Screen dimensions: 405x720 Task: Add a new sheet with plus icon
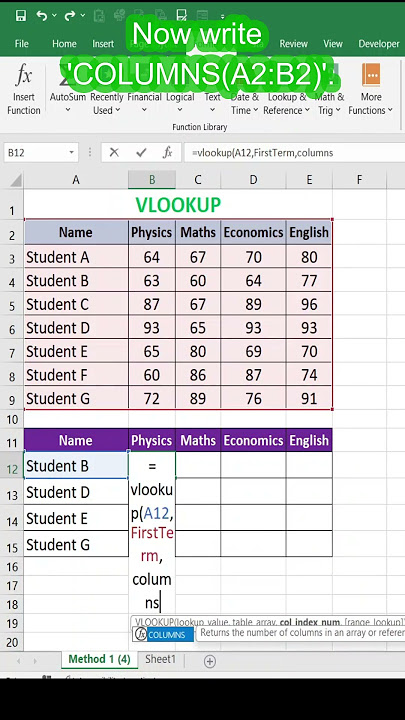click(x=209, y=661)
